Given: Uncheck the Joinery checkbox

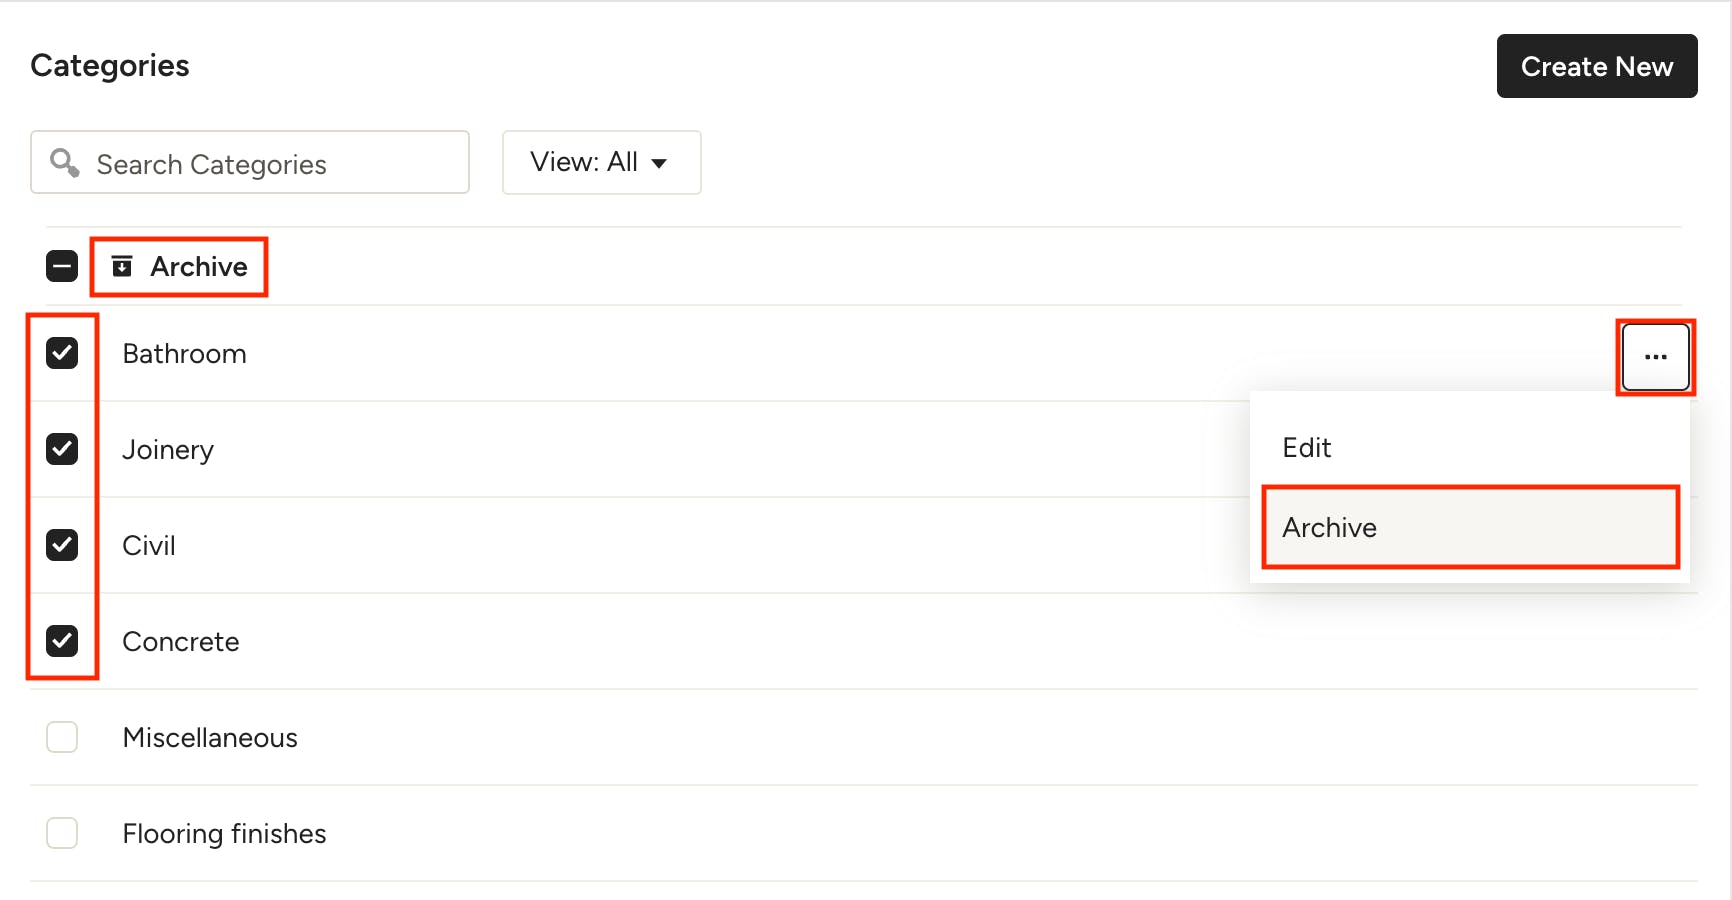Looking at the screenshot, I should pyautogui.click(x=62, y=449).
